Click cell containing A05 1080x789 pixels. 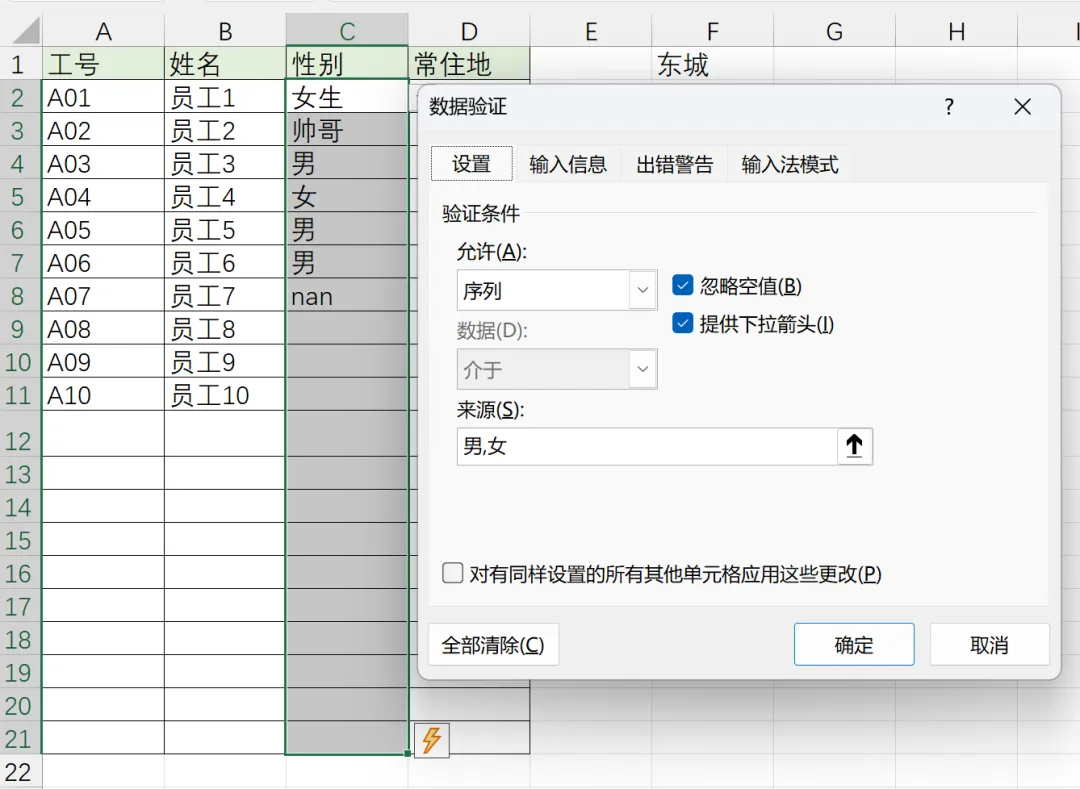coord(103,229)
